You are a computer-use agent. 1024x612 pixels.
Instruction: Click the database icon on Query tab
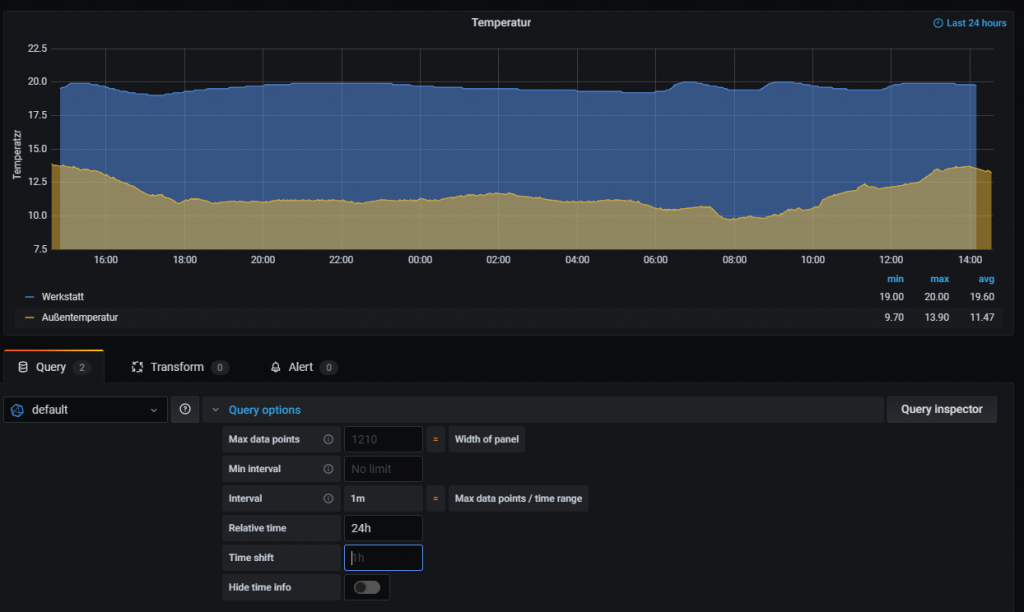(x=23, y=367)
